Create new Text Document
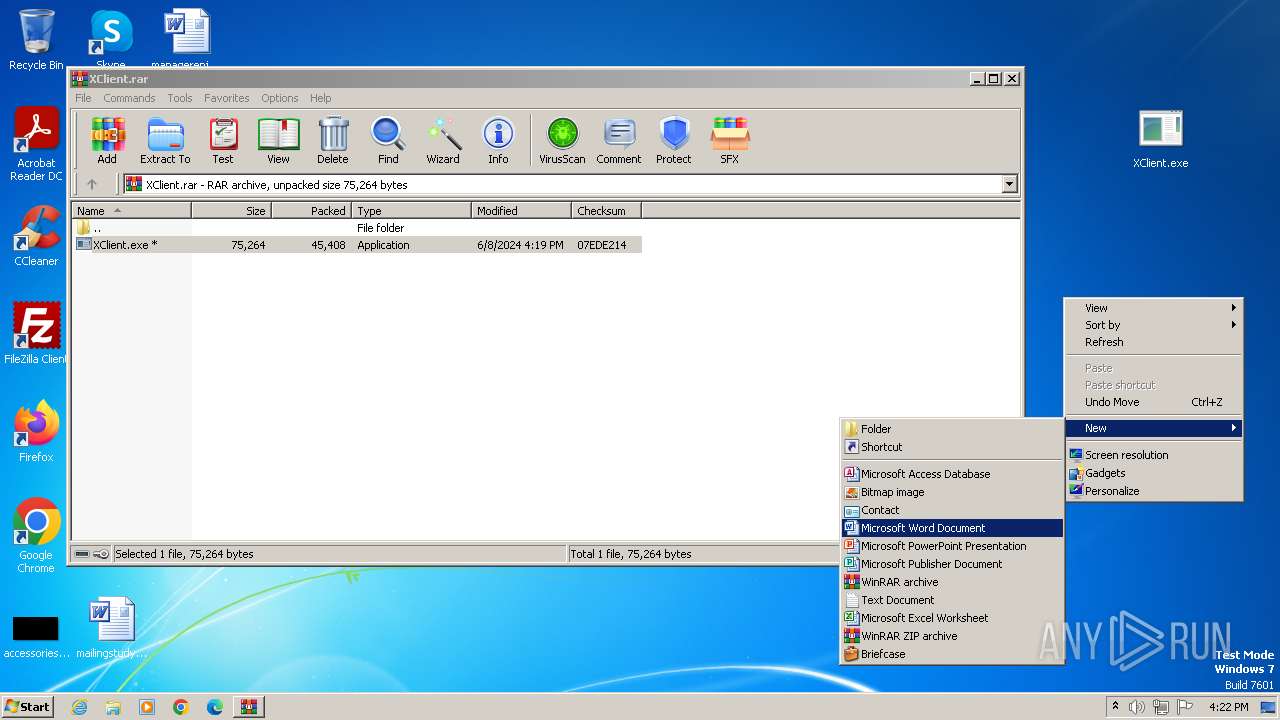This screenshot has height=720, width=1280. coord(952,600)
